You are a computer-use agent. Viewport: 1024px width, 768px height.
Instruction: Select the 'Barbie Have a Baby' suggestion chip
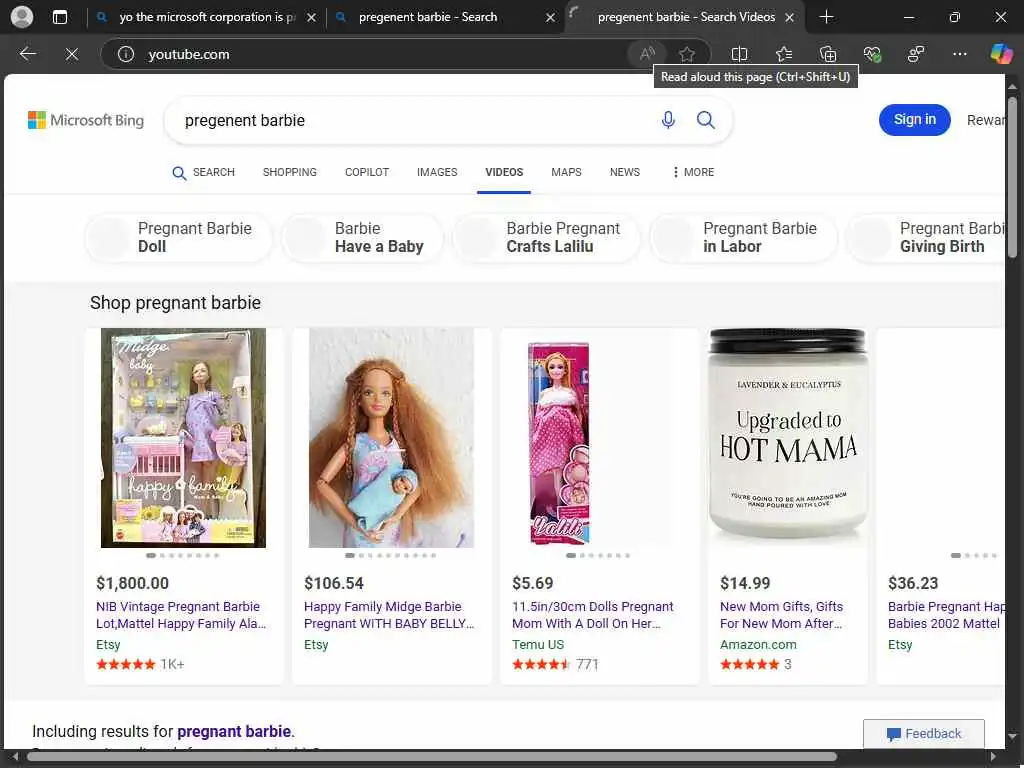tap(362, 238)
